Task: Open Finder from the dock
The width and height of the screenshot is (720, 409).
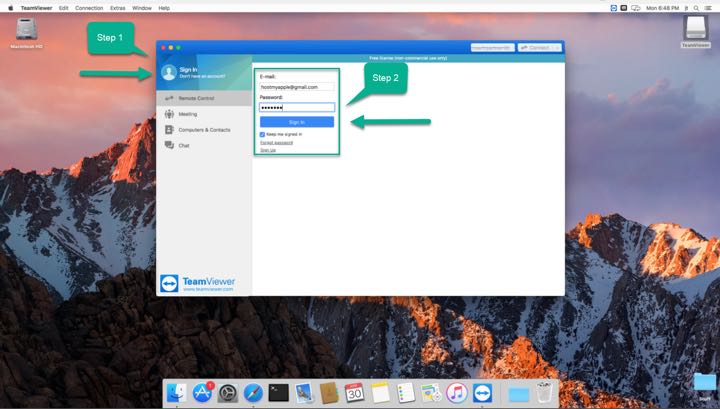Action: pyautogui.click(x=176, y=393)
